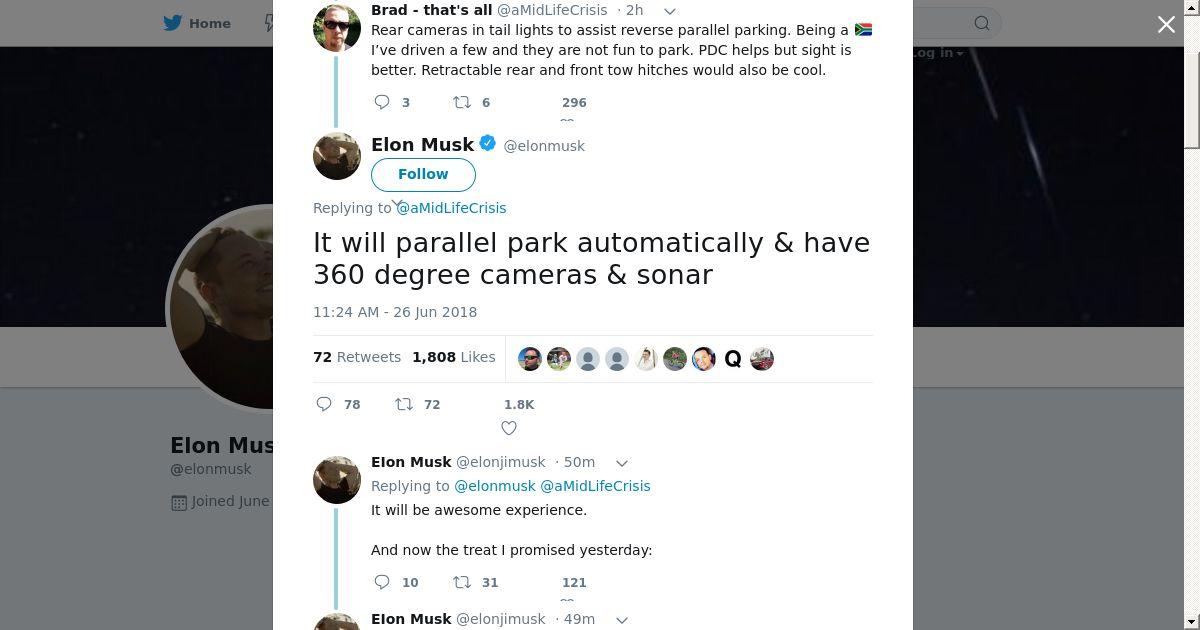The height and width of the screenshot is (630, 1200).
Task: Click the reply icon with 10 replies
Action: pos(382,582)
